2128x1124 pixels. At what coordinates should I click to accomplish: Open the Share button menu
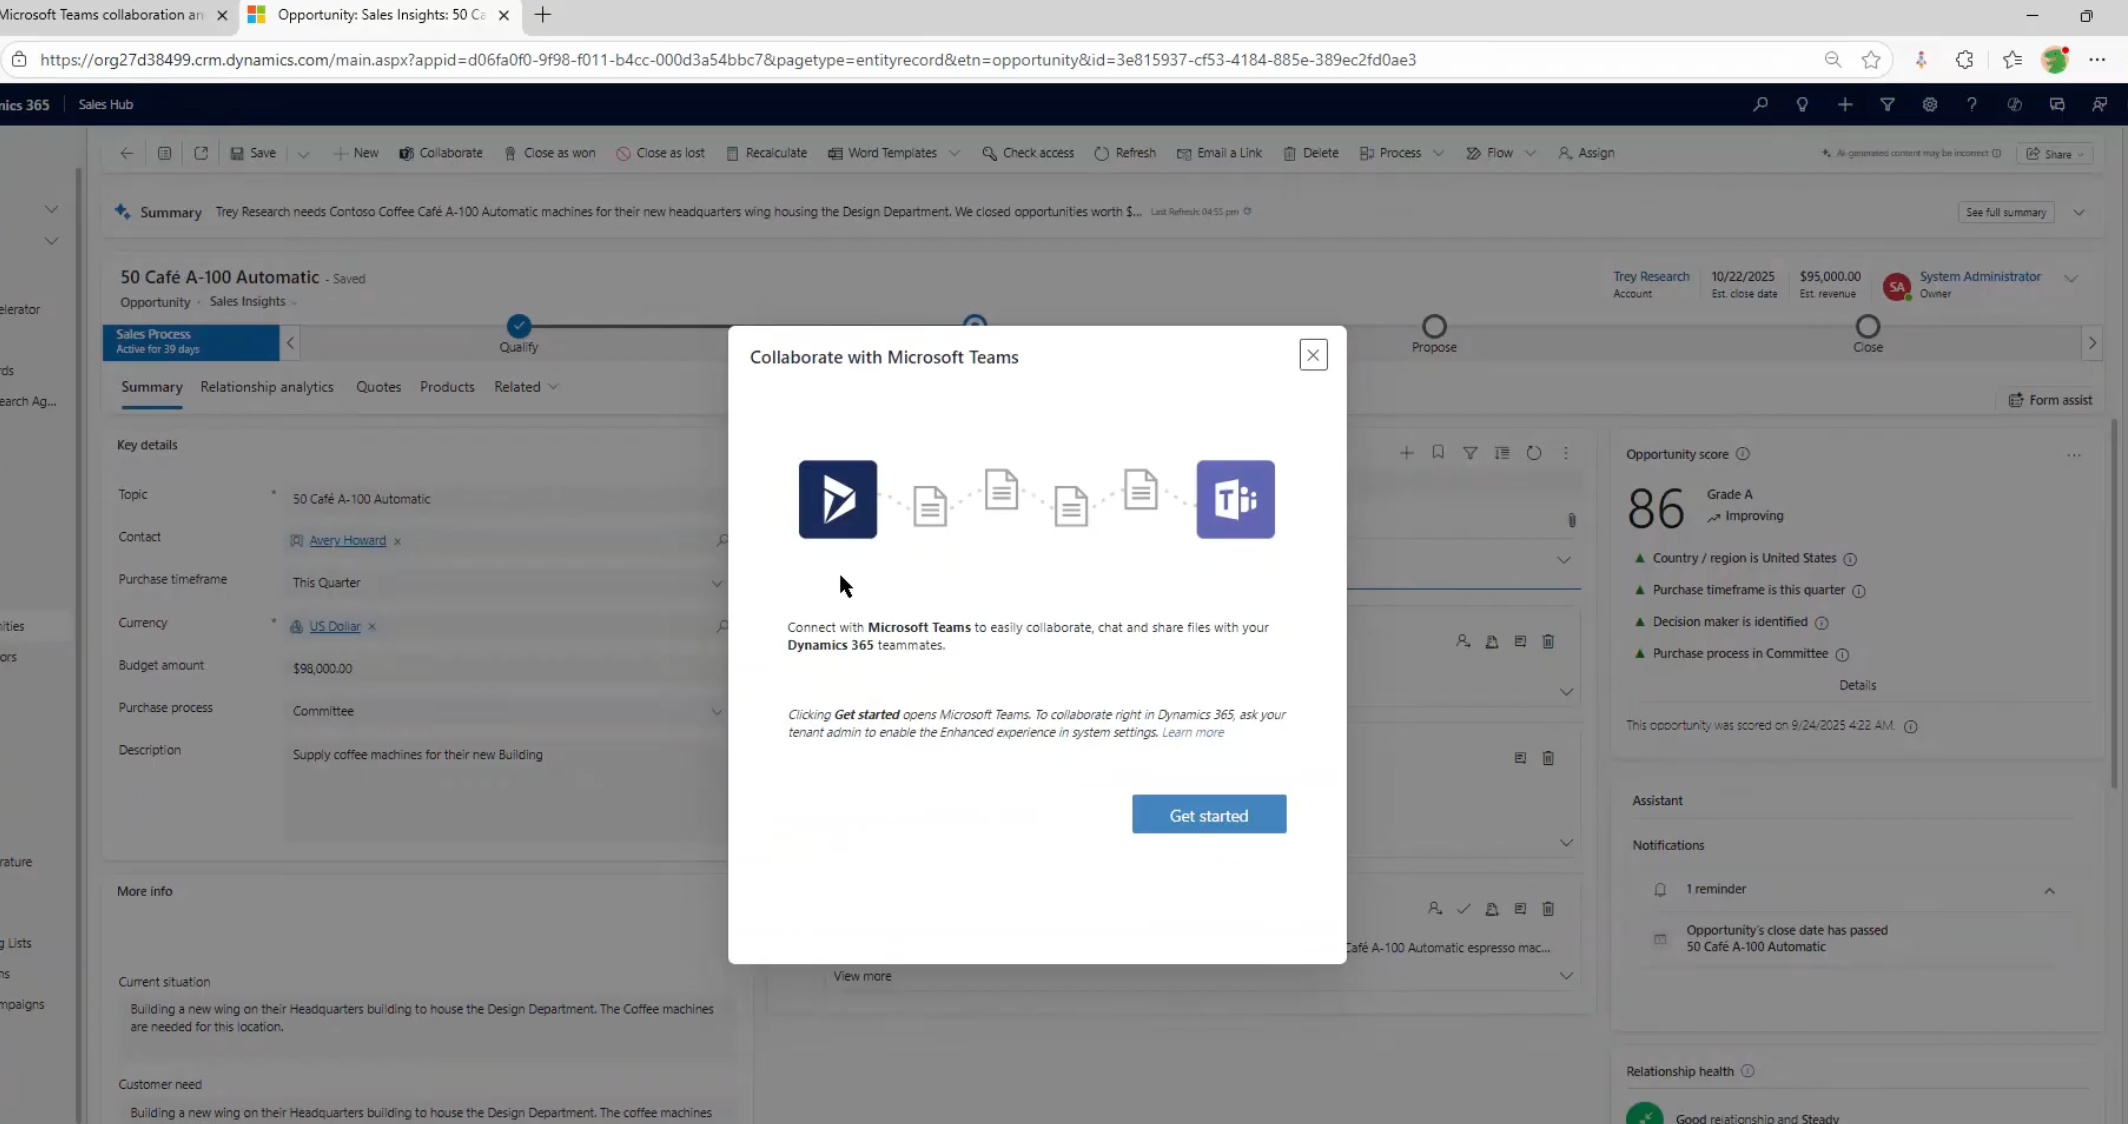pos(2055,154)
